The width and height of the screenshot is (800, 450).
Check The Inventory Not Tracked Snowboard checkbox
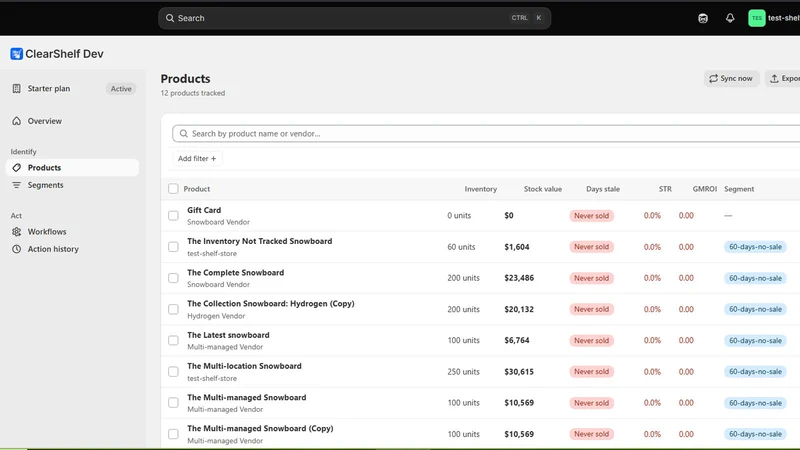(173, 247)
